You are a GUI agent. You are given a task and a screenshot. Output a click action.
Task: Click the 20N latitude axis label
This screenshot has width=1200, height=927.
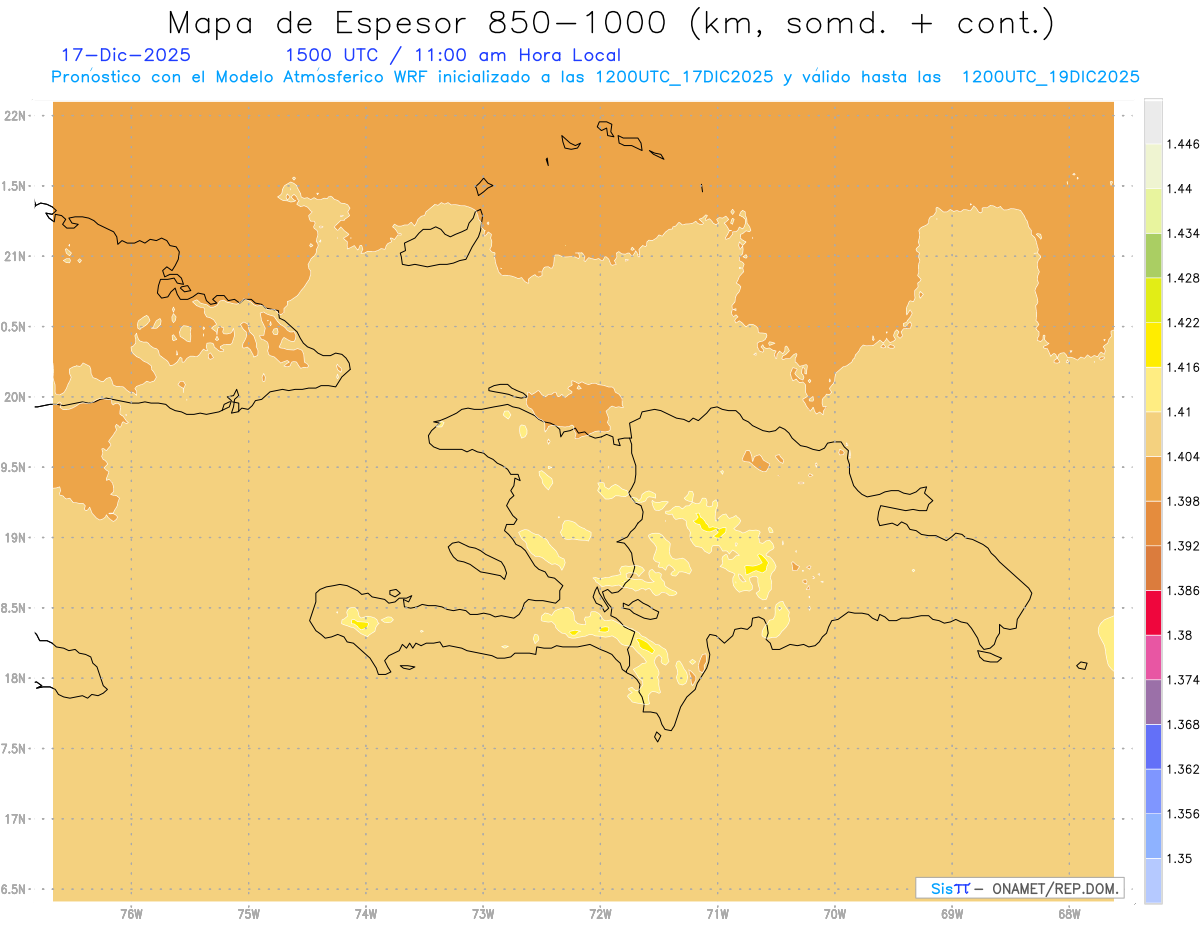(x=16, y=397)
